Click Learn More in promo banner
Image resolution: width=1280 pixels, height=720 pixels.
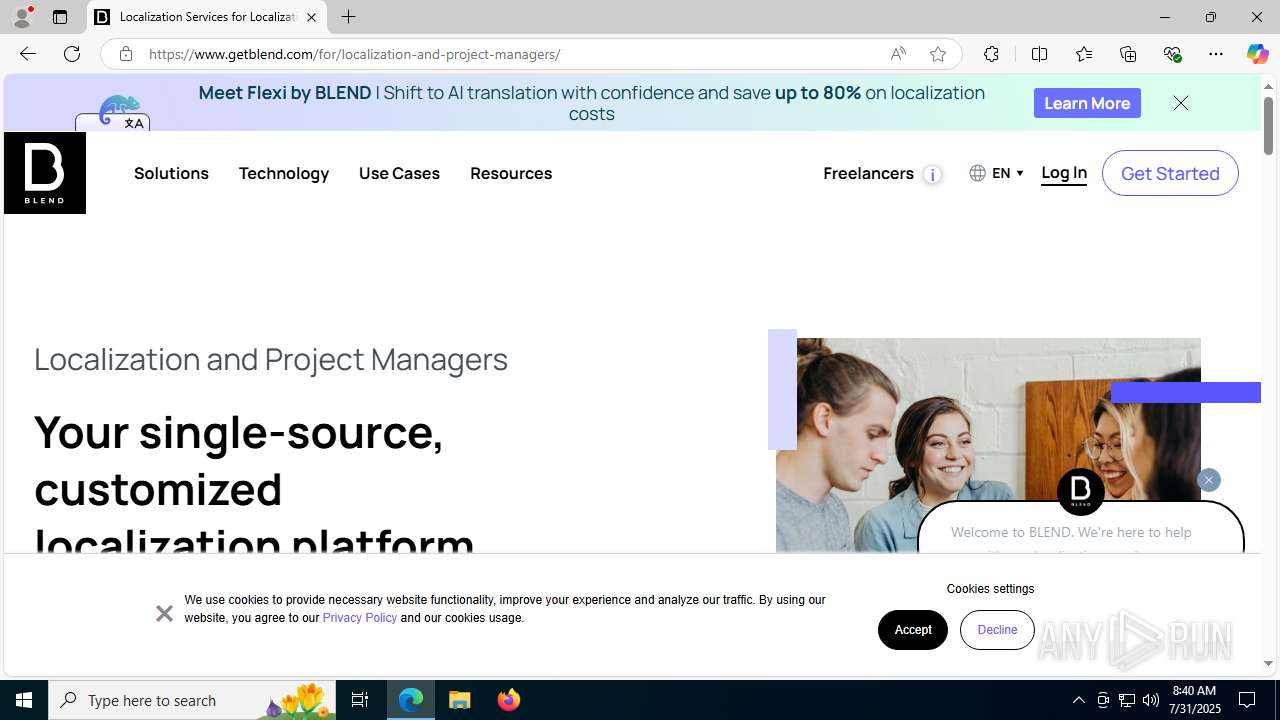point(1087,103)
